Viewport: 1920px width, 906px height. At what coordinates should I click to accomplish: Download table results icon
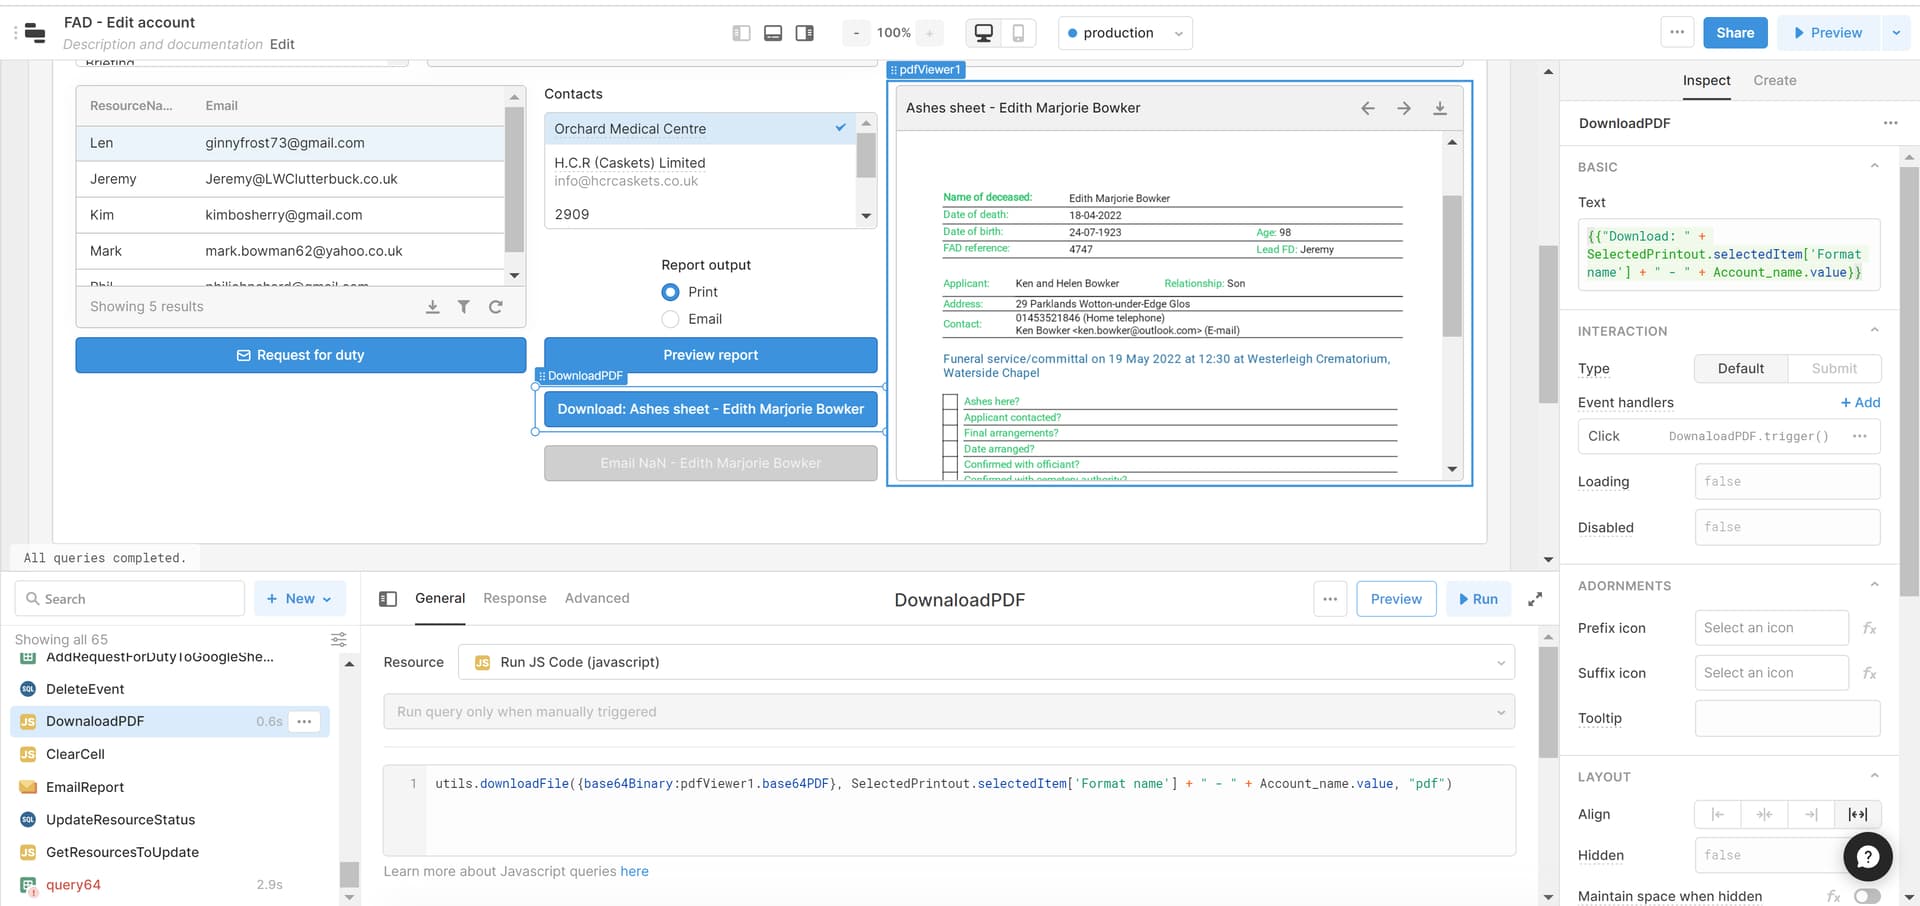(432, 307)
